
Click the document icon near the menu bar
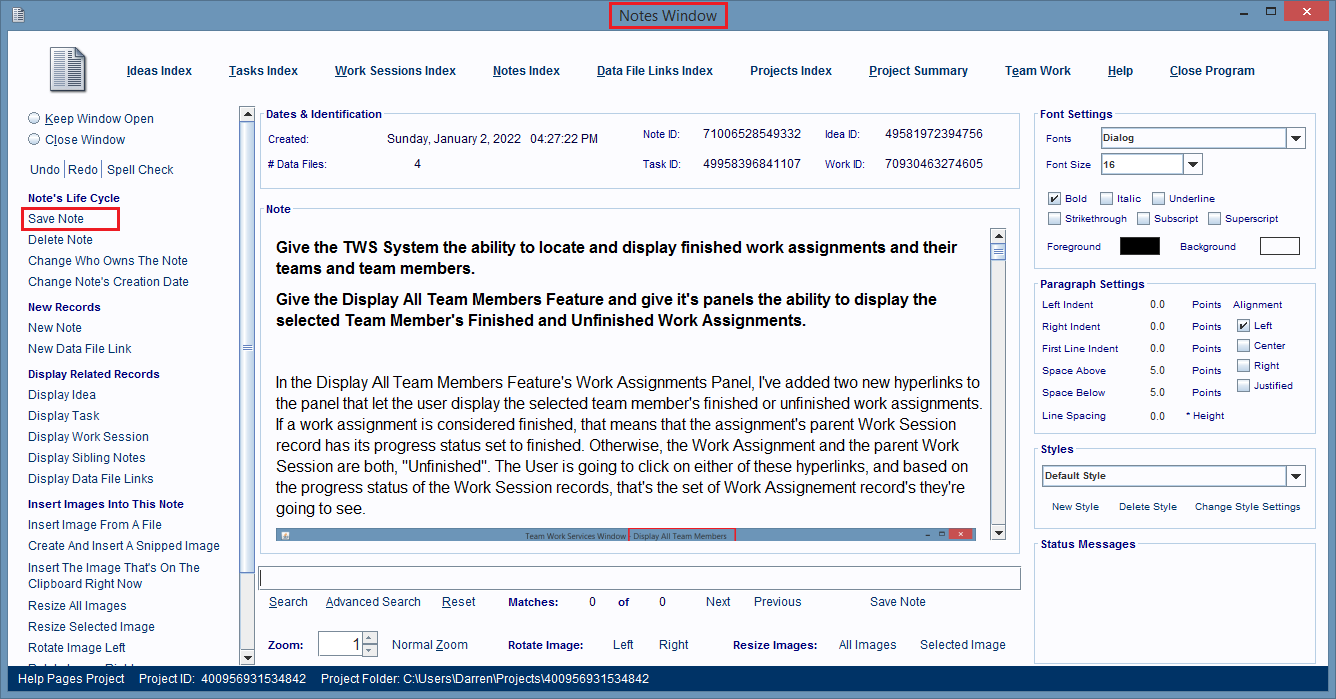click(68, 70)
